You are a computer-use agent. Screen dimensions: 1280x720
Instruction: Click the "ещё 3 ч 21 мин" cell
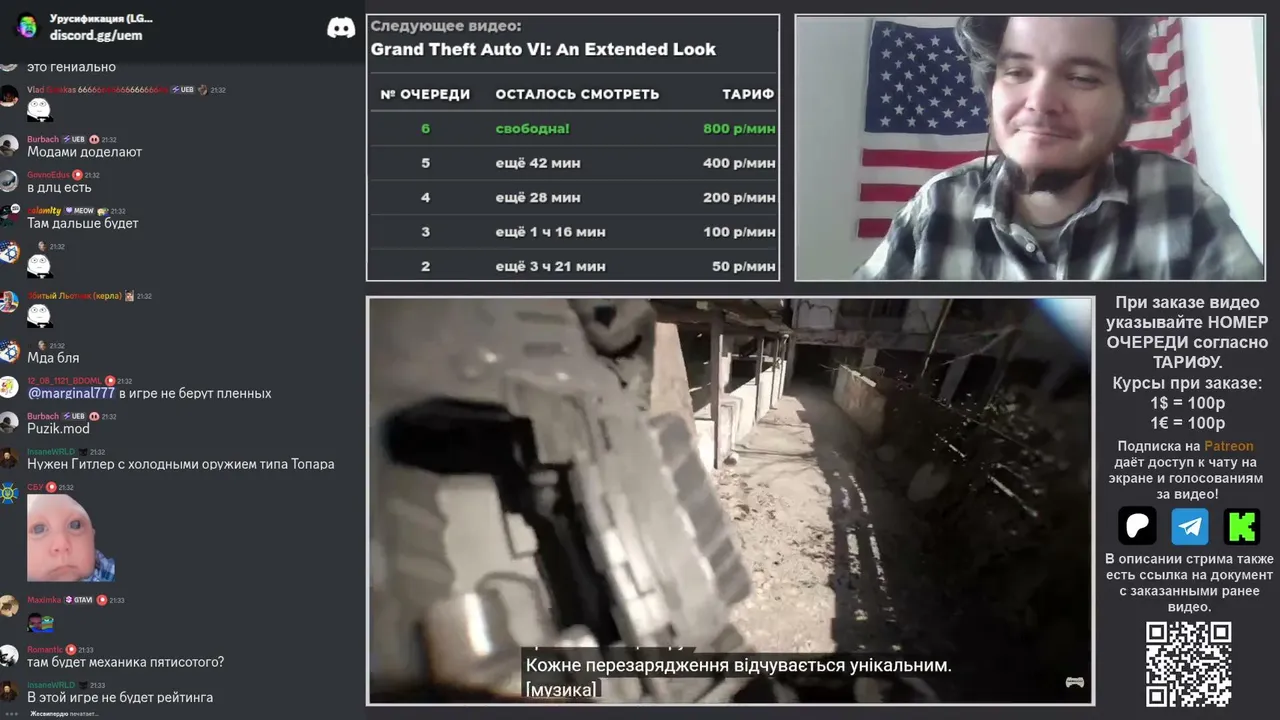click(550, 266)
